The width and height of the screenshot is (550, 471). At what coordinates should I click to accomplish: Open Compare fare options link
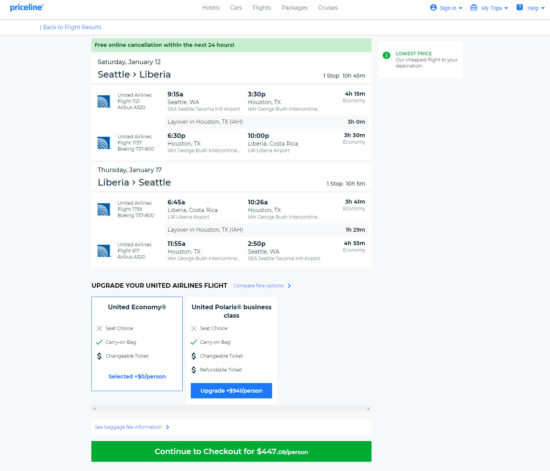tap(258, 286)
